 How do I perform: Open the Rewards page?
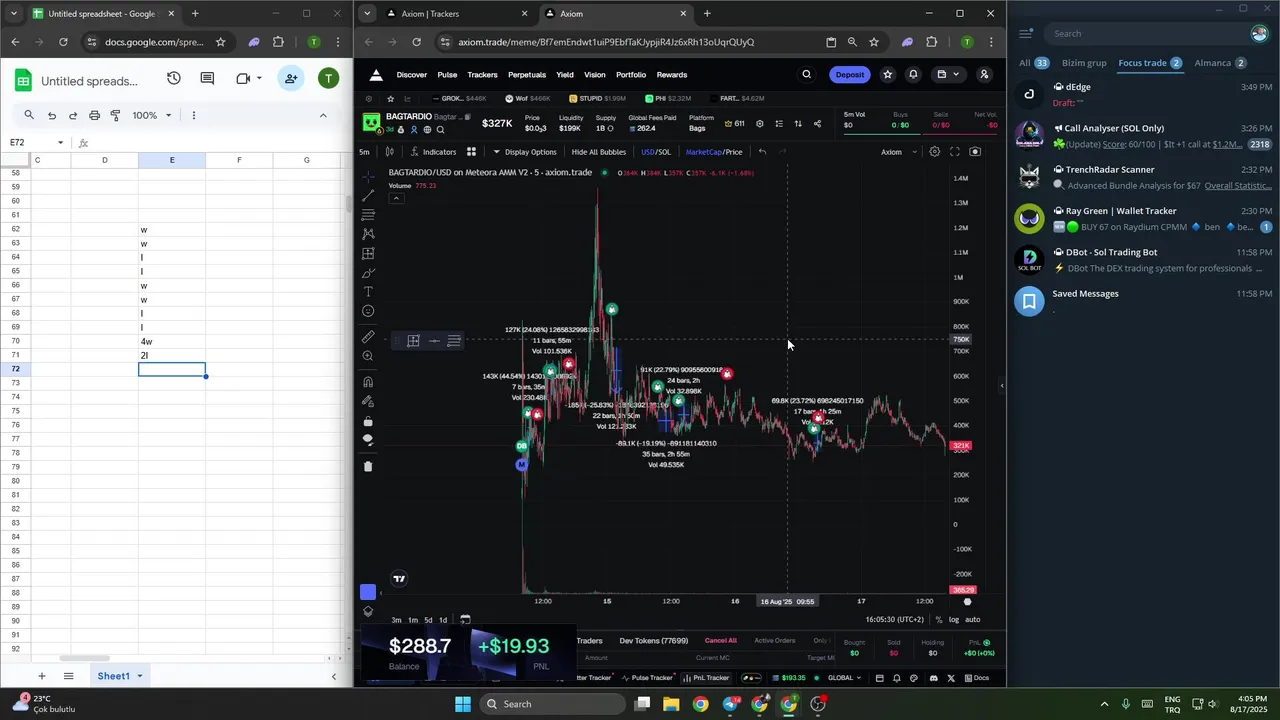point(672,75)
